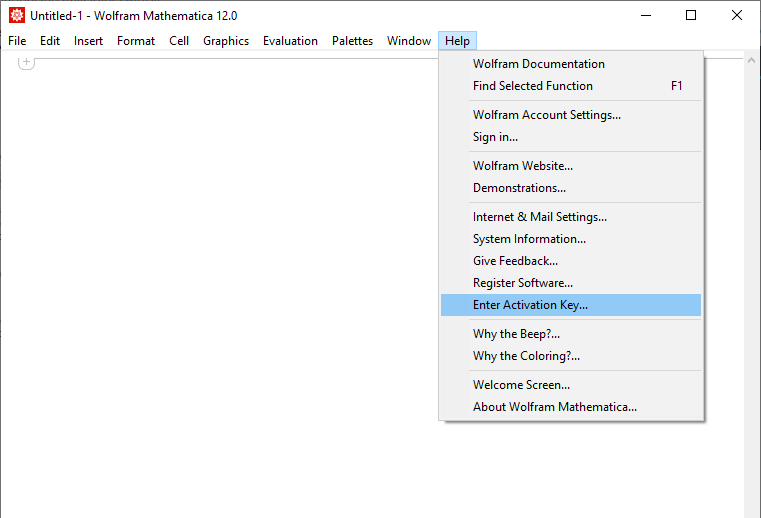Click the scrollbar up arrow
Image resolution: width=761 pixels, height=518 pixels.
(x=751, y=61)
